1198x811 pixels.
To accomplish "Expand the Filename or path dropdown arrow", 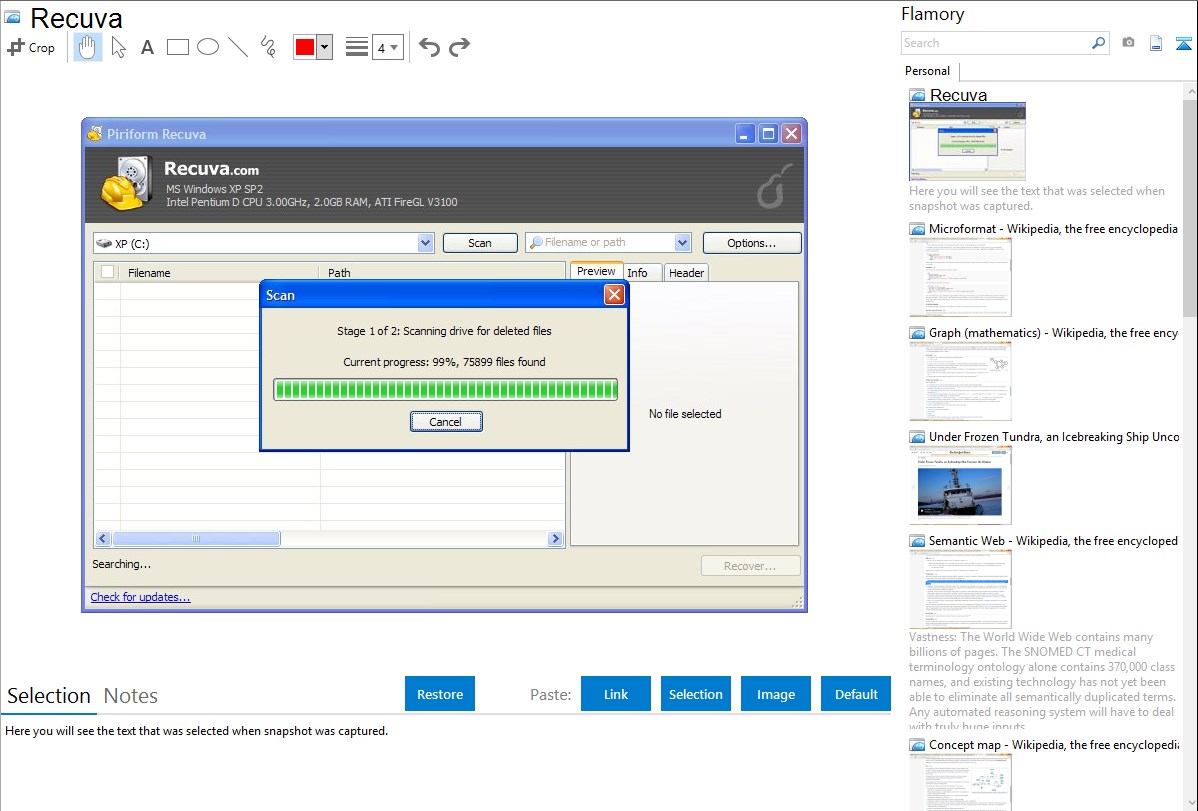I will [682, 243].
